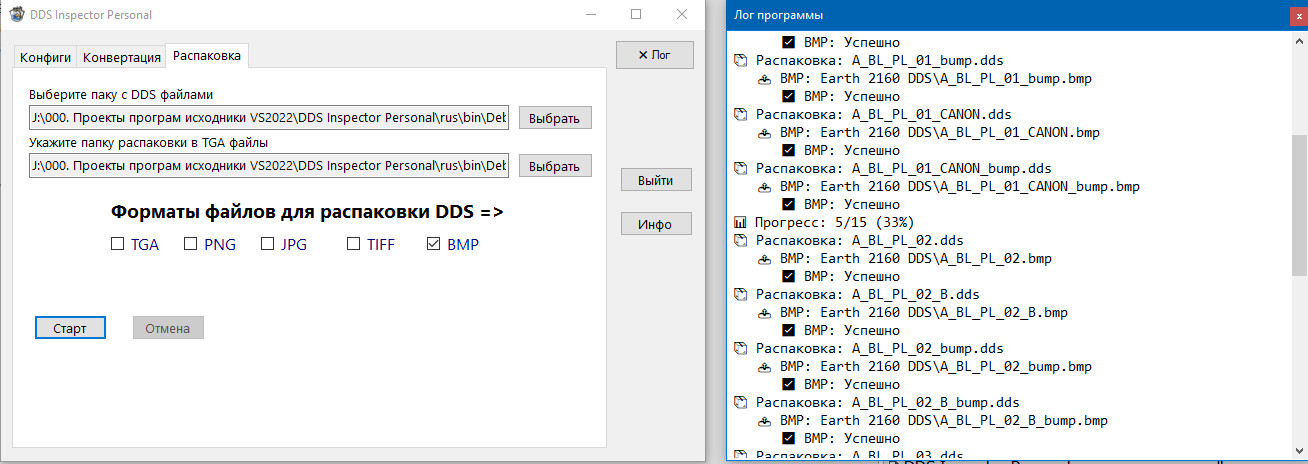The image size is (1308, 464).
Task: Click unpack icon beside A_BL_PL_01_bump.dds entry
Action: [740, 60]
